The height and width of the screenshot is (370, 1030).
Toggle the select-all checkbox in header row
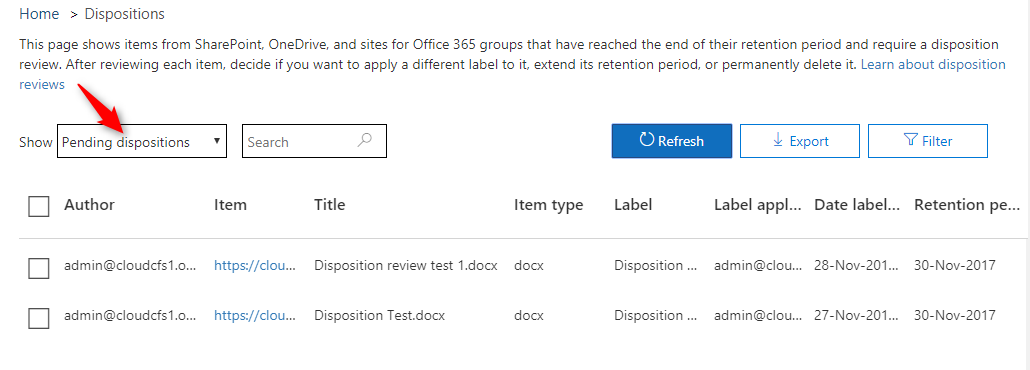[x=39, y=206]
